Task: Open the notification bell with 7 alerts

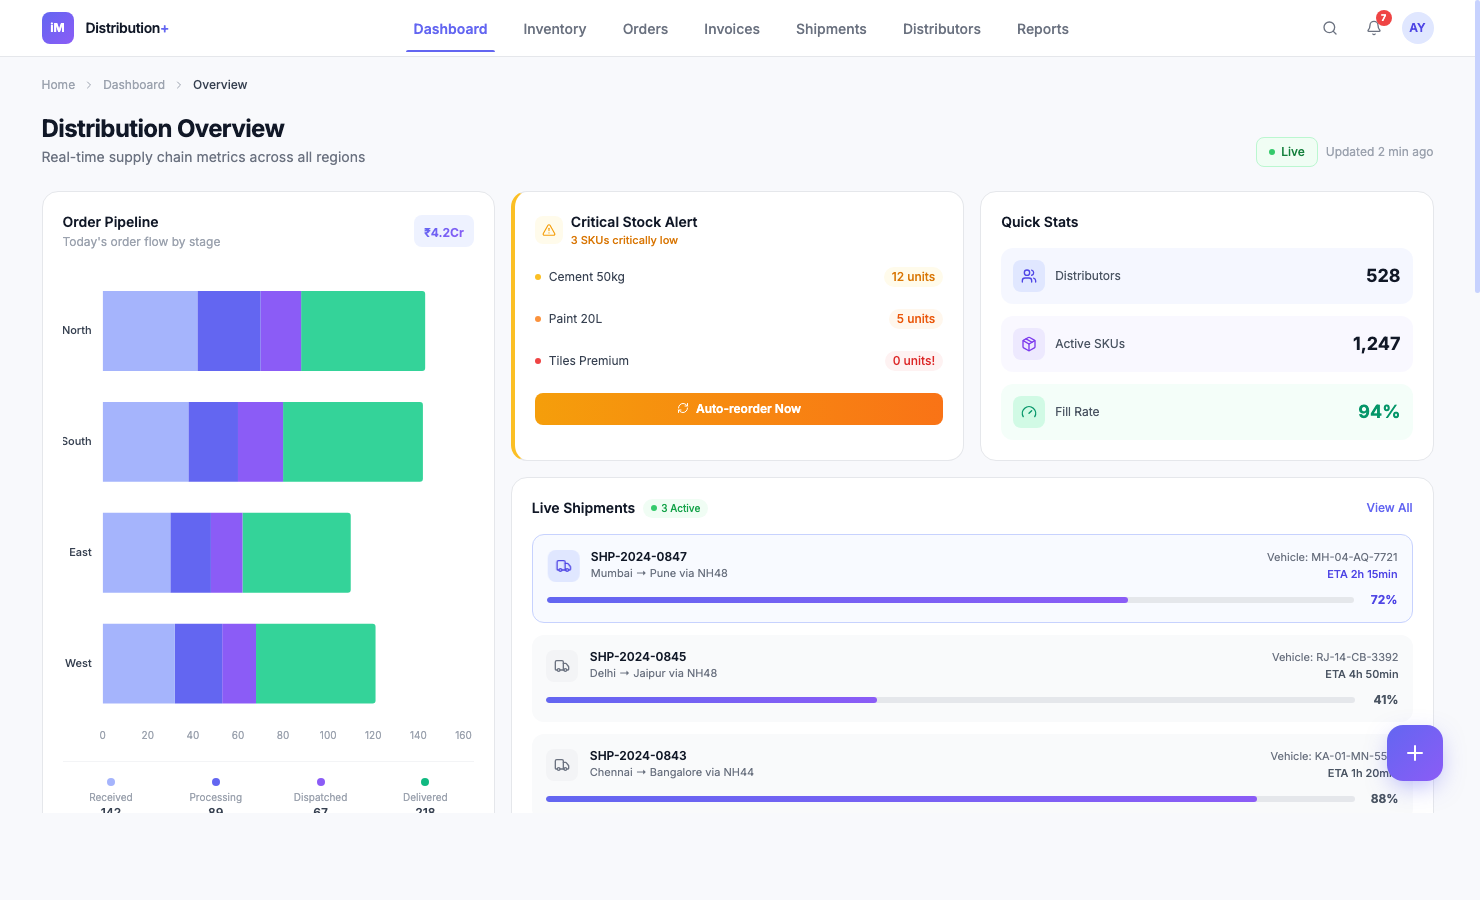Action: (1373, 28)
